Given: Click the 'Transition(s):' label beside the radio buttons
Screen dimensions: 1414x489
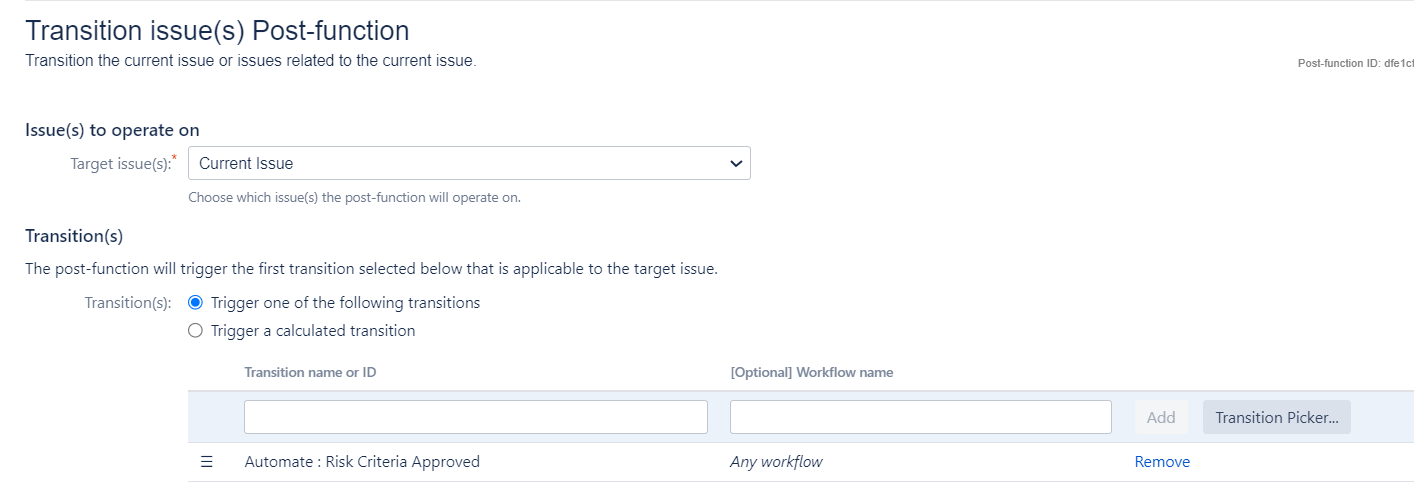Looking at the screenshot, I should [x=128, y=303].
